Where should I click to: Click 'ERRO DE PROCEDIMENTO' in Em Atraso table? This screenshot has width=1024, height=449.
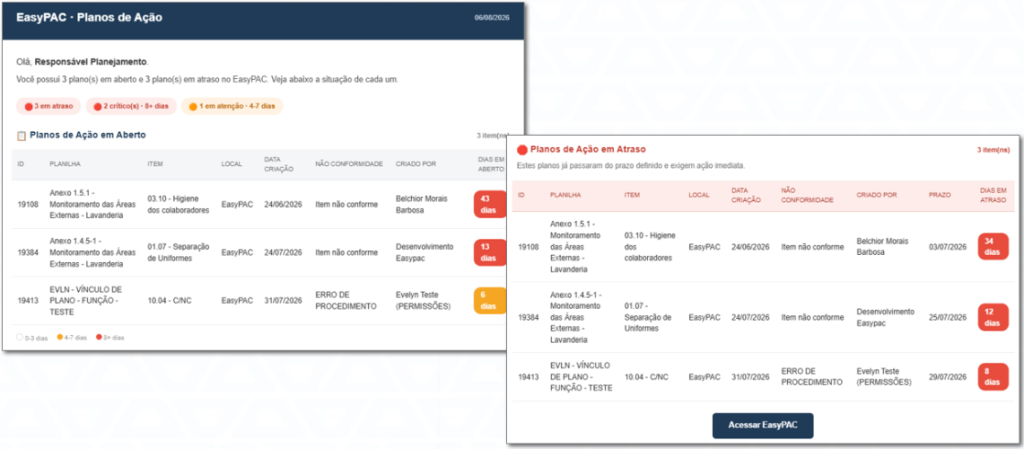click(x=812, y=377)
